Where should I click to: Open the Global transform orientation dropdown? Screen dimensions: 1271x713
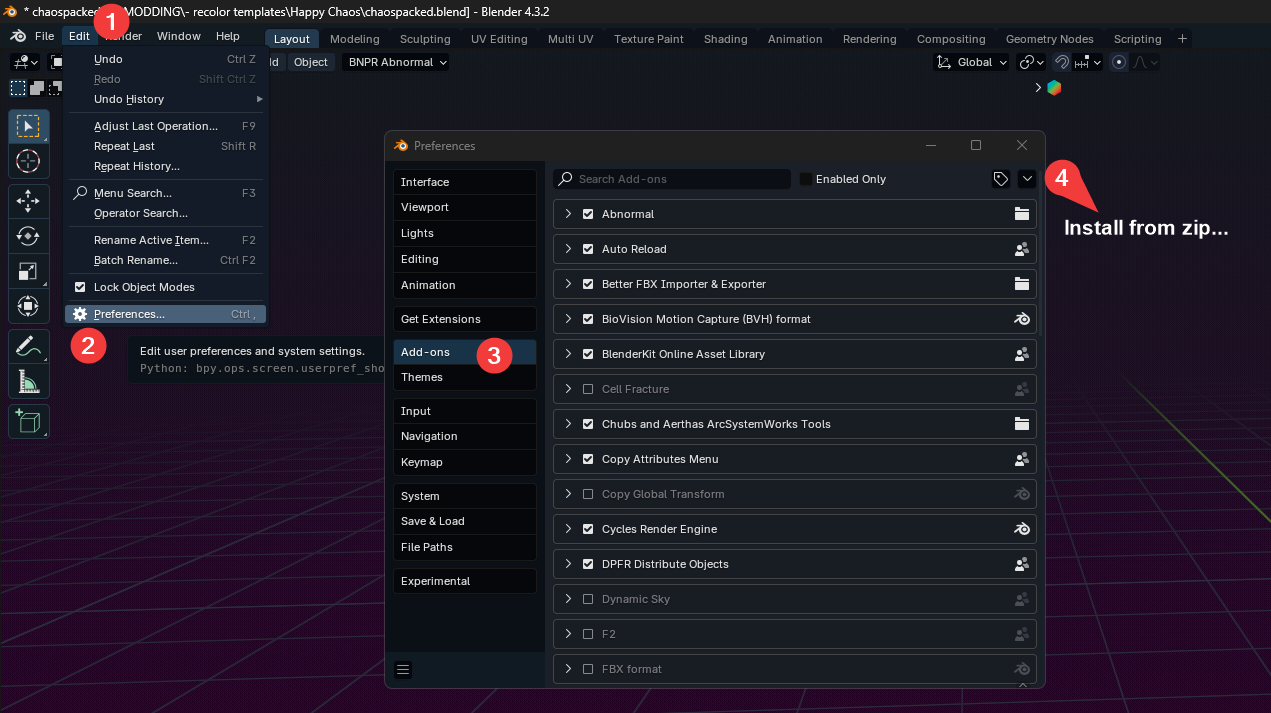point(972,62)
